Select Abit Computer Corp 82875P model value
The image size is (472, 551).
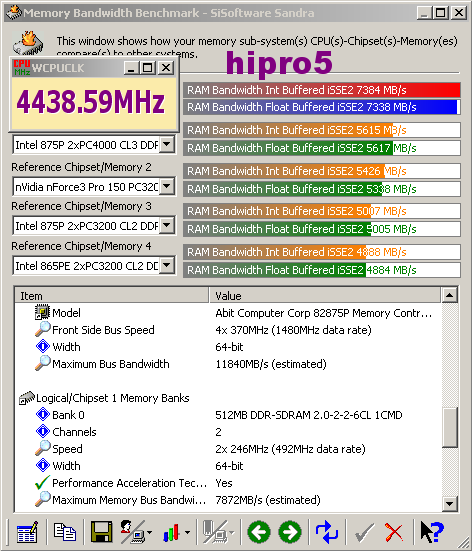pyautogui.click(x=323, y=313)
